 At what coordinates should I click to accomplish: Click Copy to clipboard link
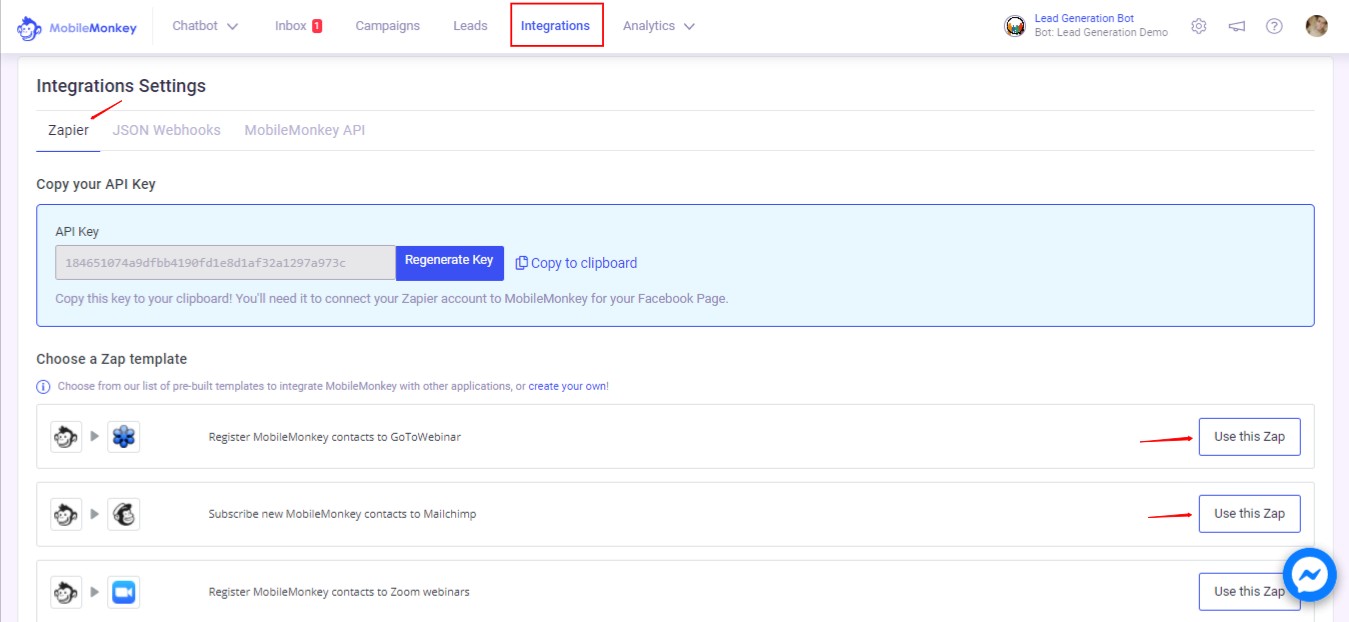point(576,263)
